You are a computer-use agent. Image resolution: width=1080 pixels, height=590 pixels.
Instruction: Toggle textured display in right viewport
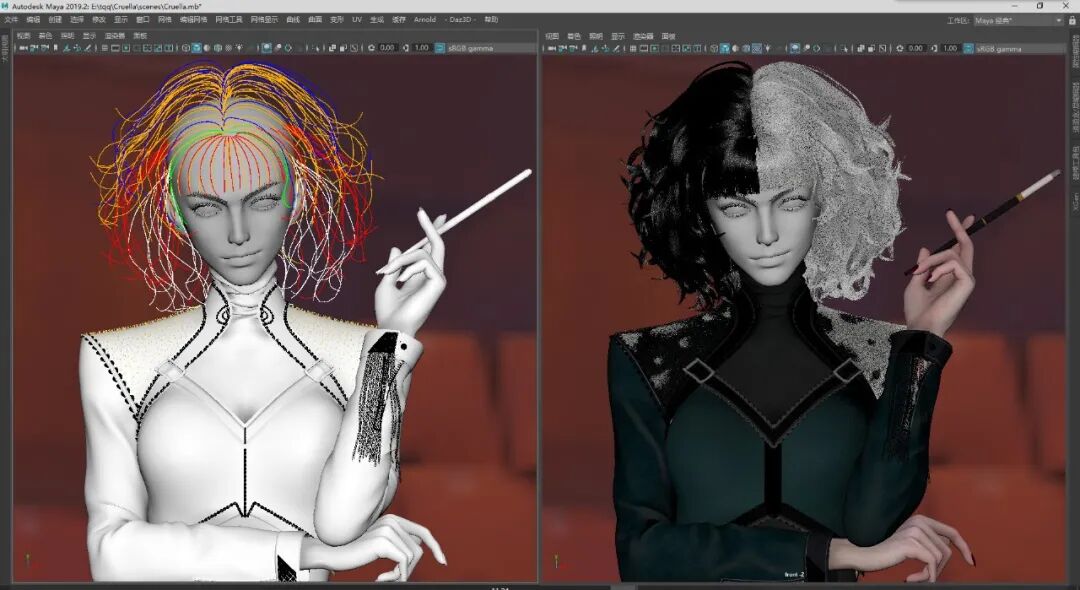pyautogui.click(x=756, y=49)
